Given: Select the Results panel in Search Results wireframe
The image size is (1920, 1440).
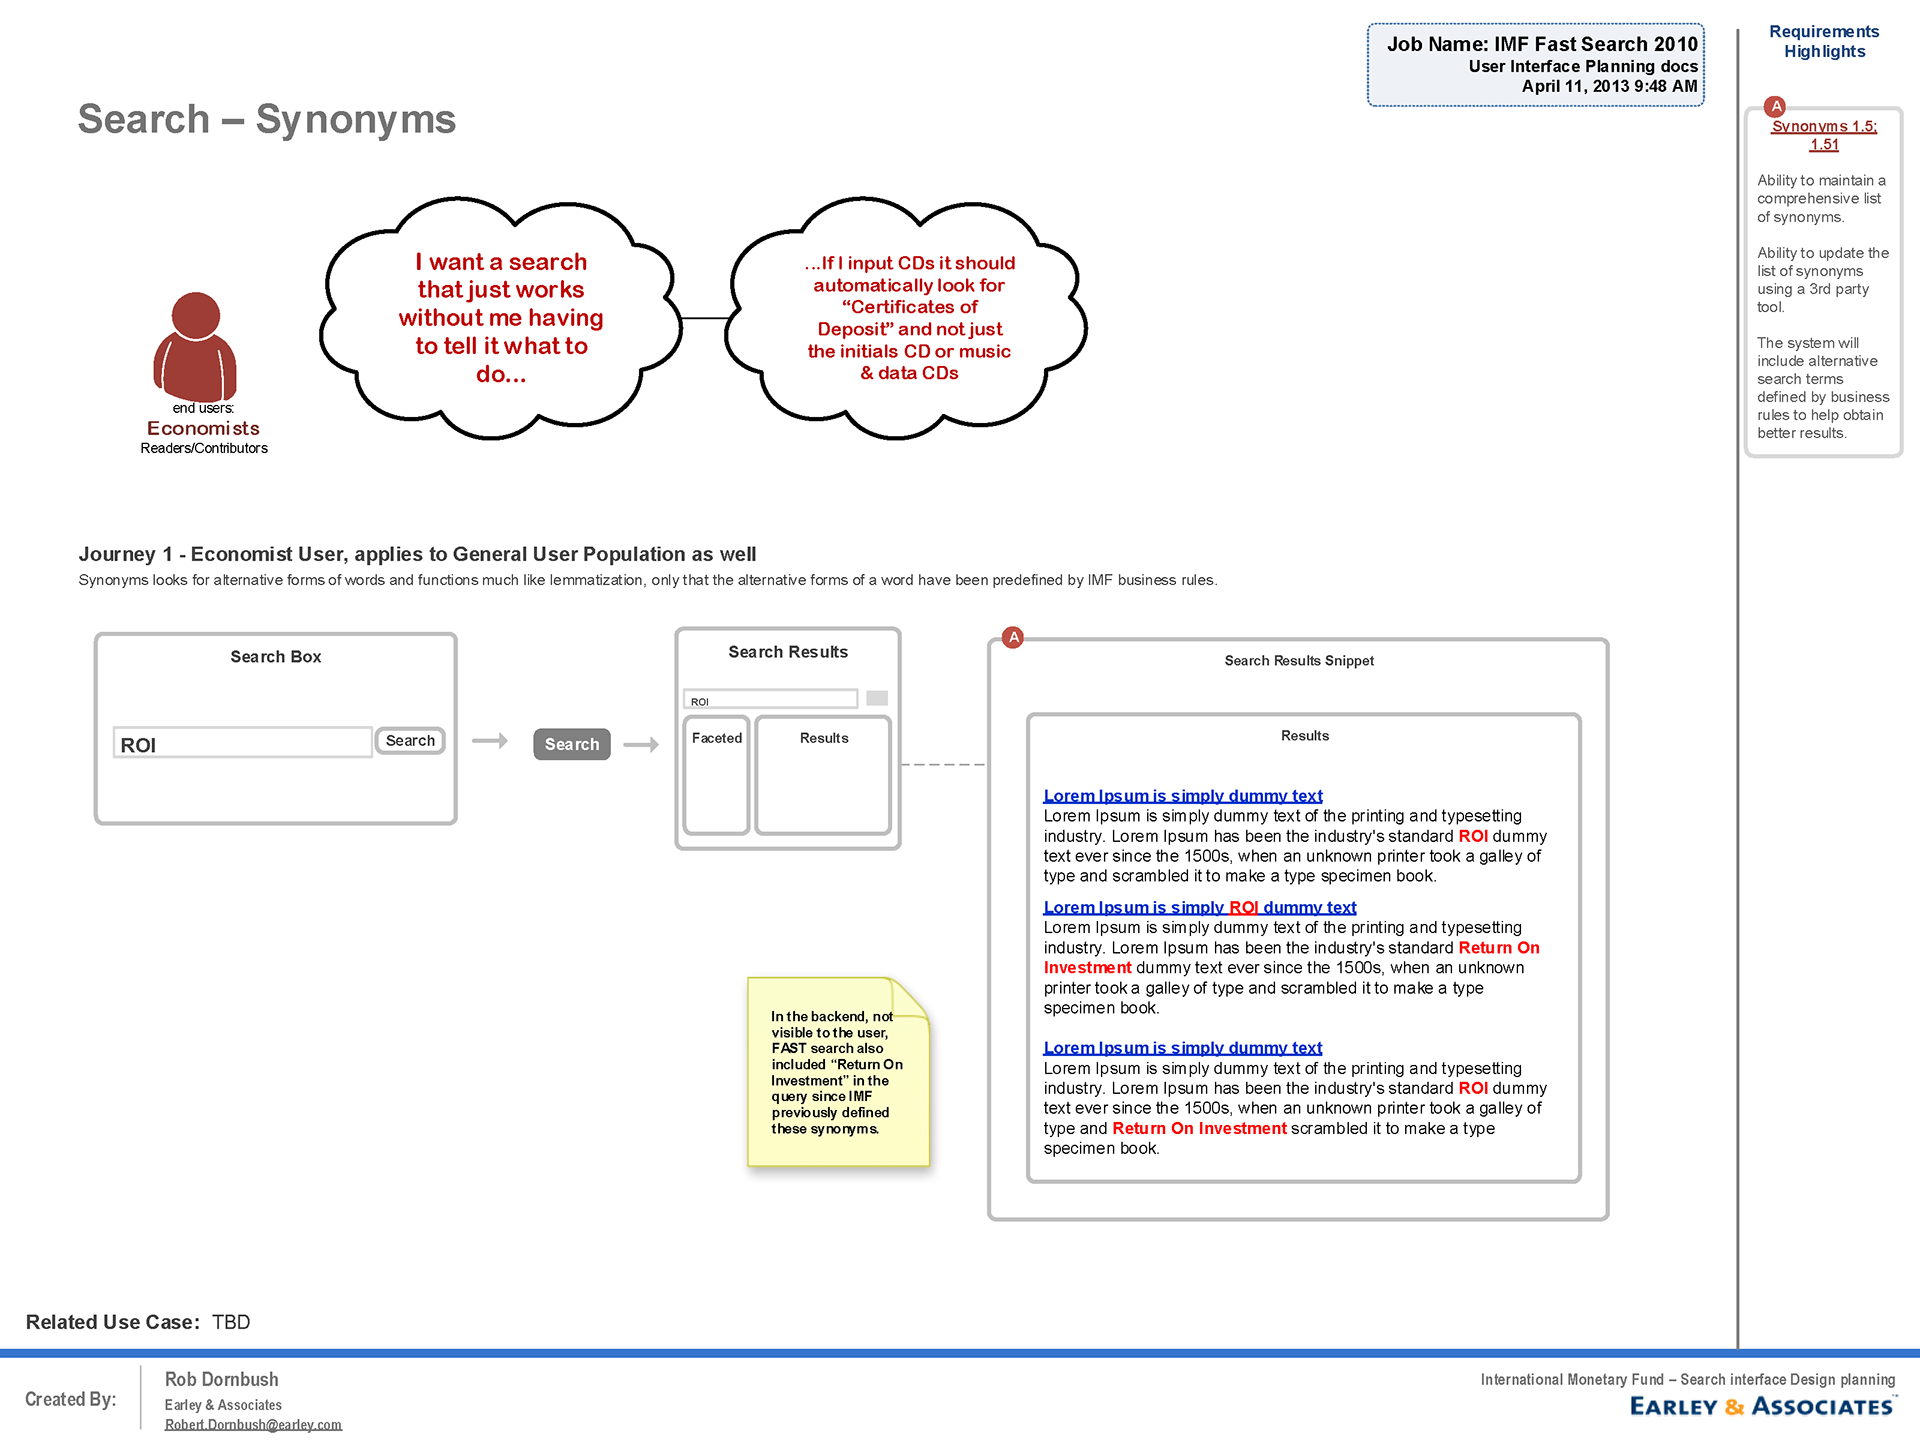Looking at the screenshot, I should tap(823, 775).
